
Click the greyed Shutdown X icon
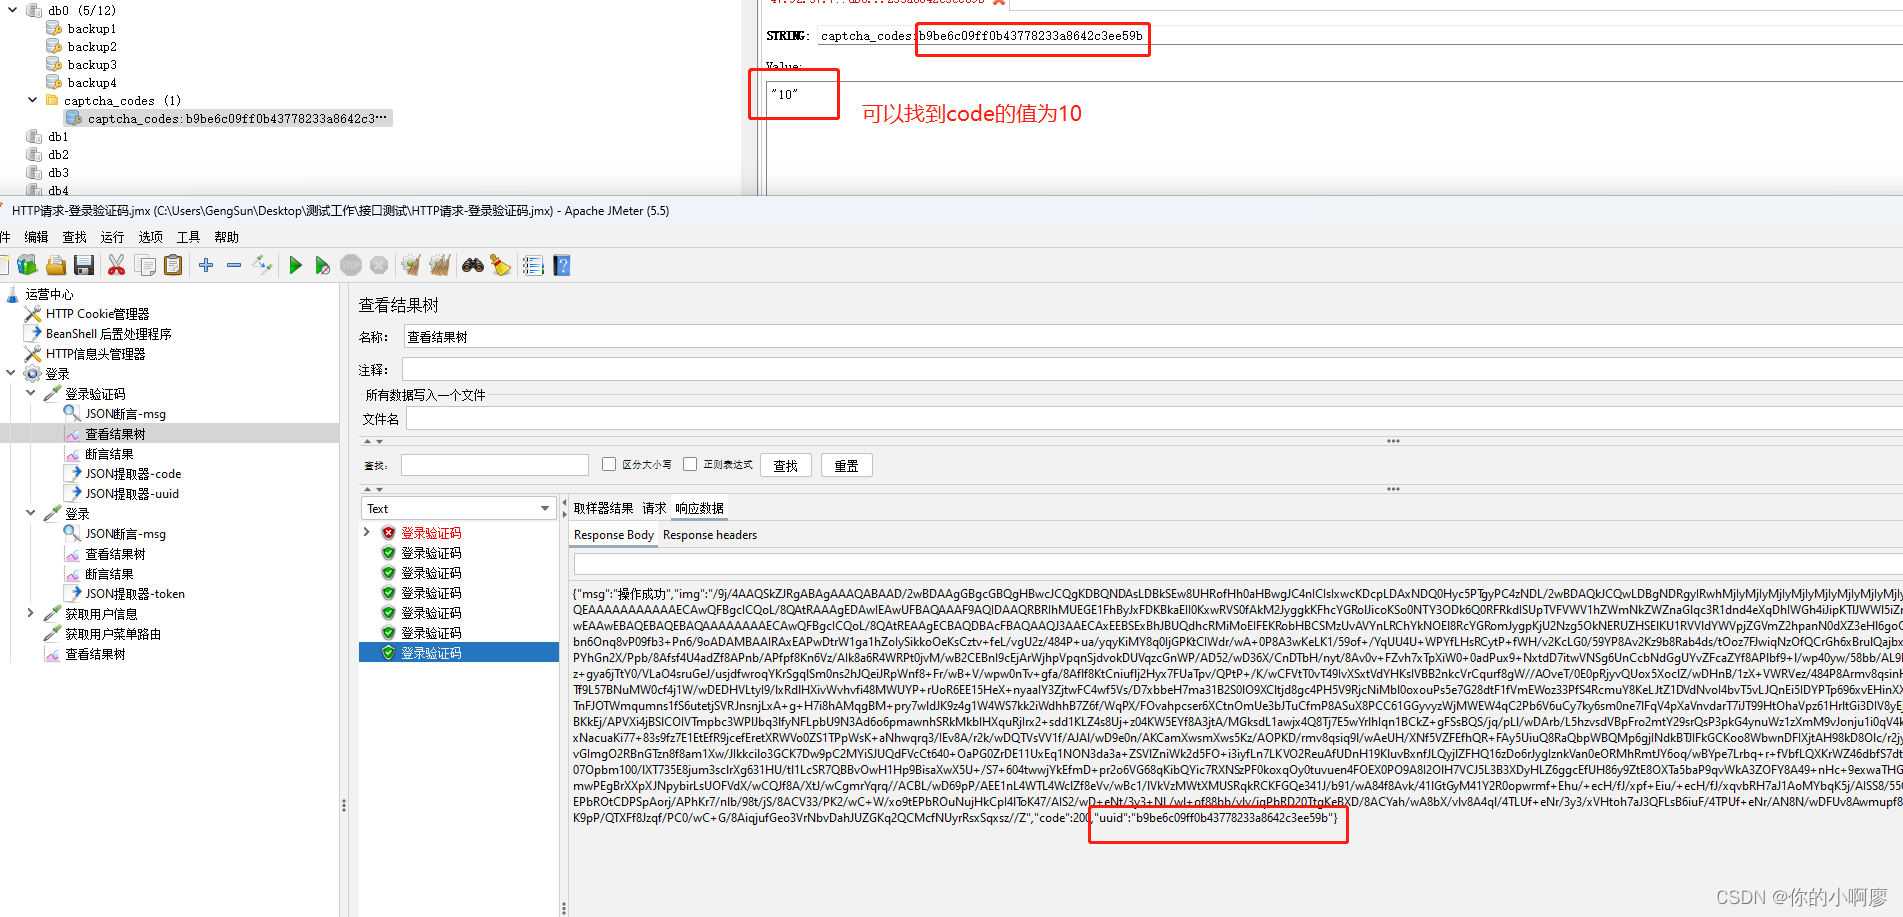(x=379, y=265)
